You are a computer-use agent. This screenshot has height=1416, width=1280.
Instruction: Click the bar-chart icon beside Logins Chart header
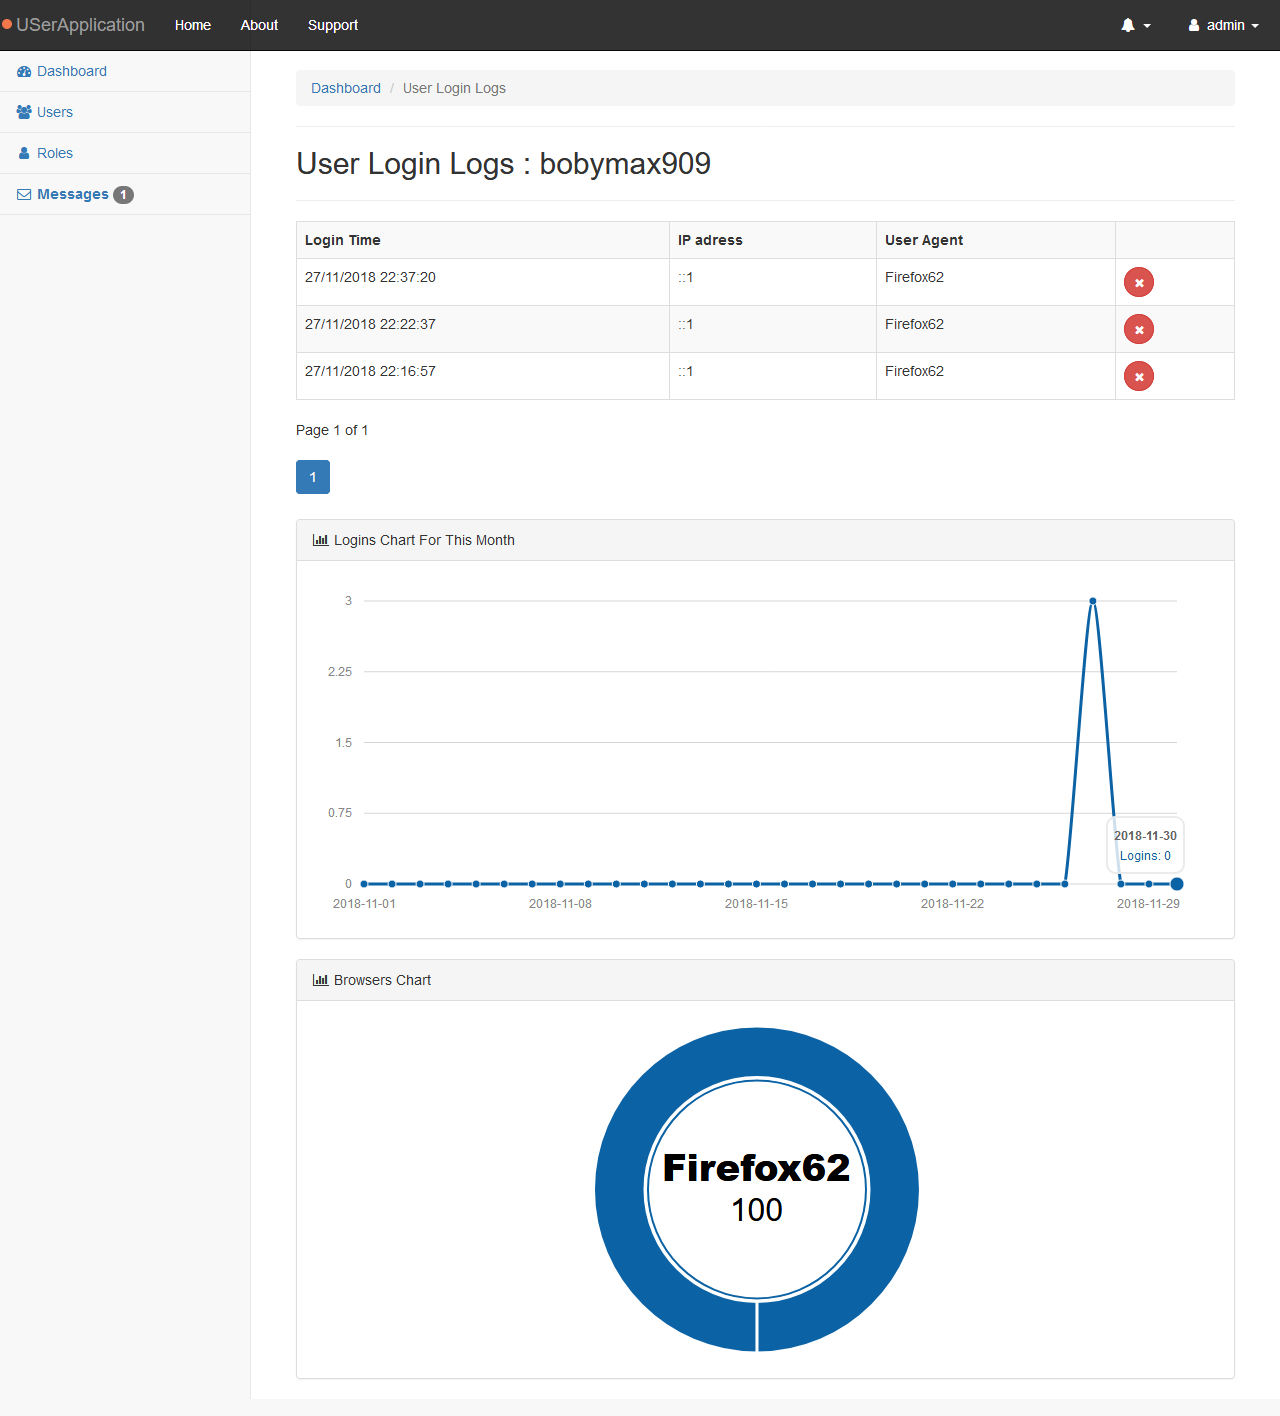320,540
